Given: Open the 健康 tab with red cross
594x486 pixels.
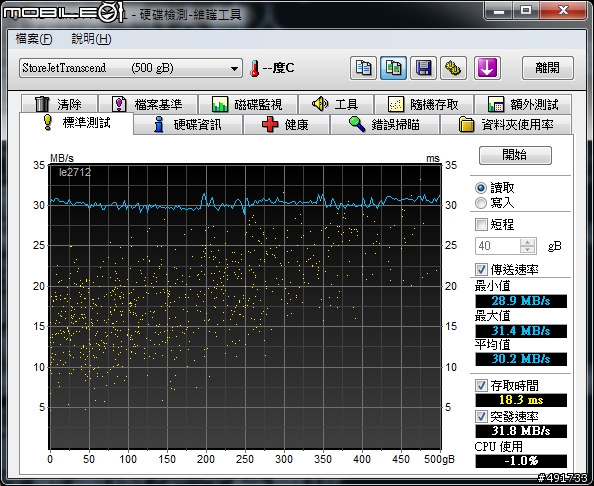Looking at the screenshot, I should (x=286, y=125).
